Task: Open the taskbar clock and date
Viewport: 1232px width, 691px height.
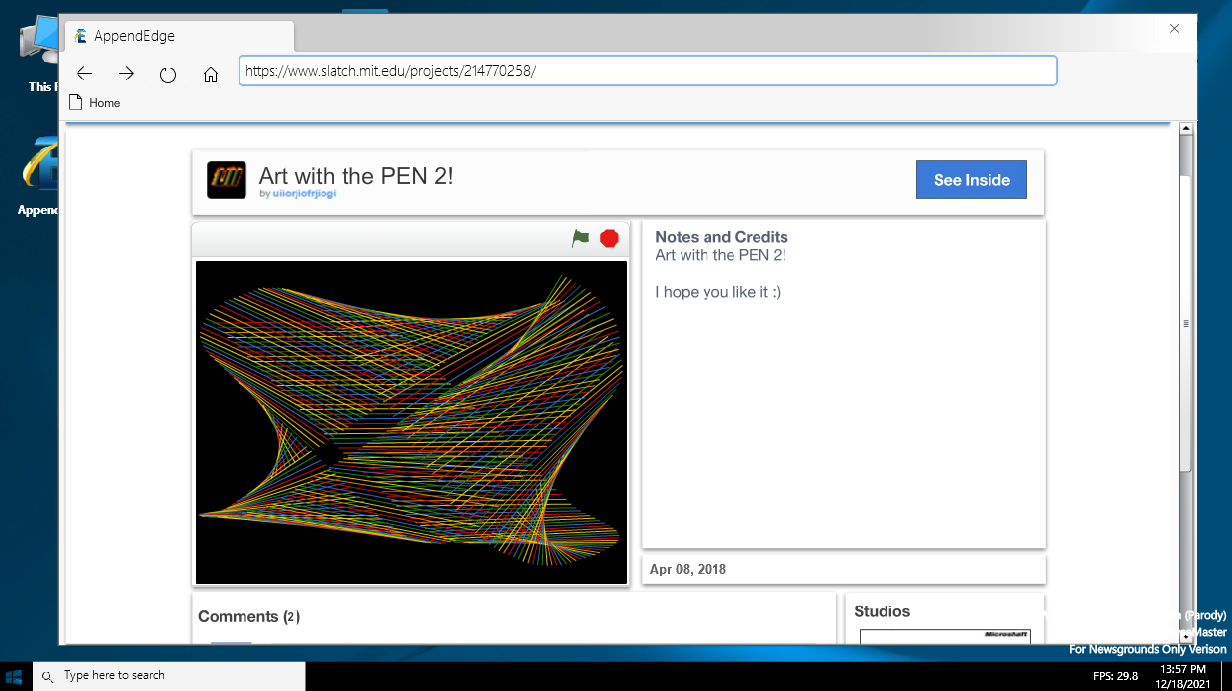Action: 1184,676
